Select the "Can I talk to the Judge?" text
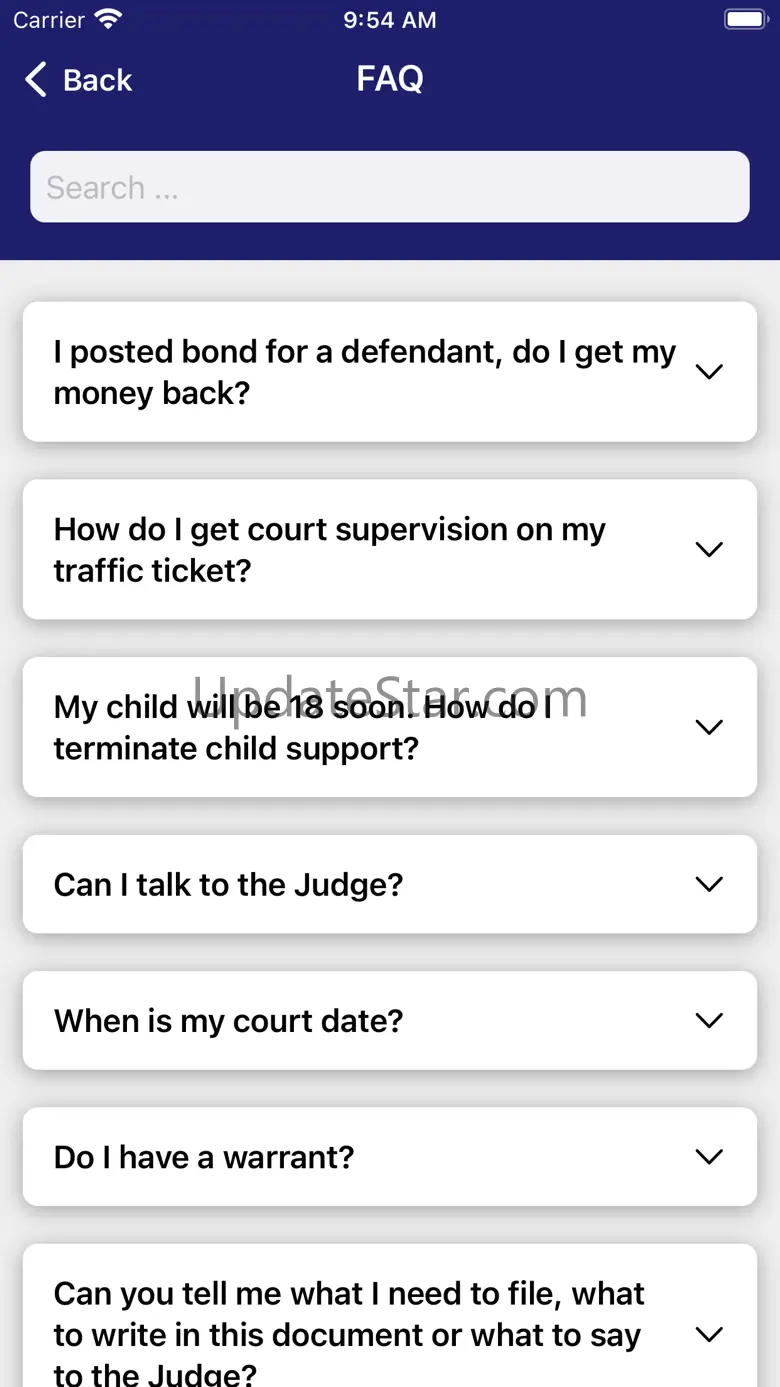 [228, 885]
